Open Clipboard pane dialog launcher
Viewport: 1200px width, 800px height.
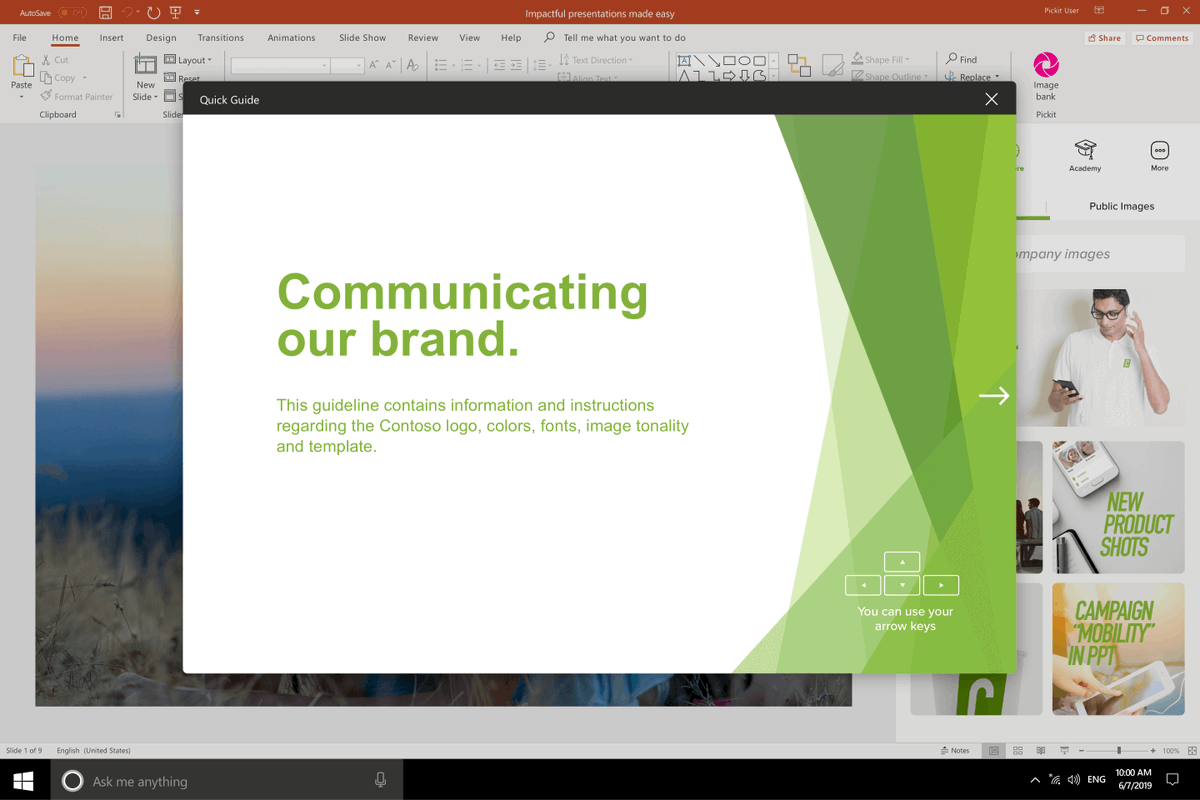[x=118, y=115]
